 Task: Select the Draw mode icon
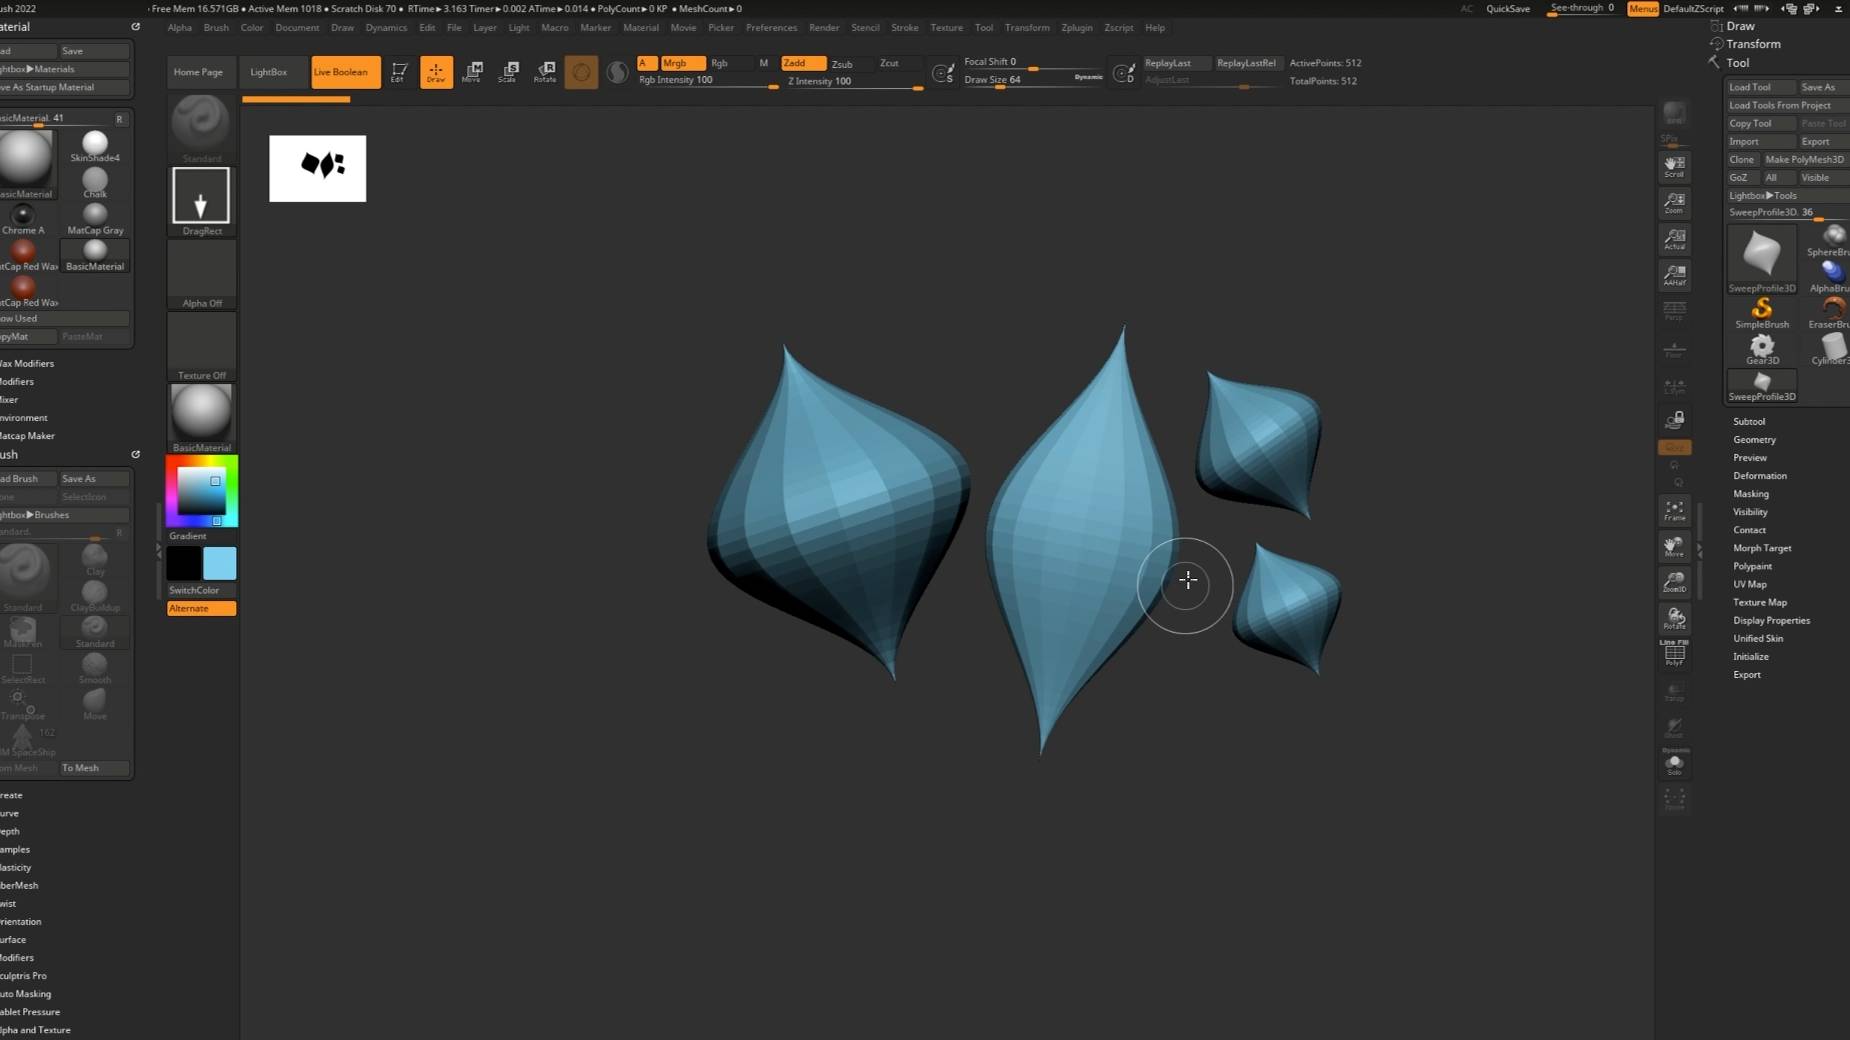click(x=436, y=71)
